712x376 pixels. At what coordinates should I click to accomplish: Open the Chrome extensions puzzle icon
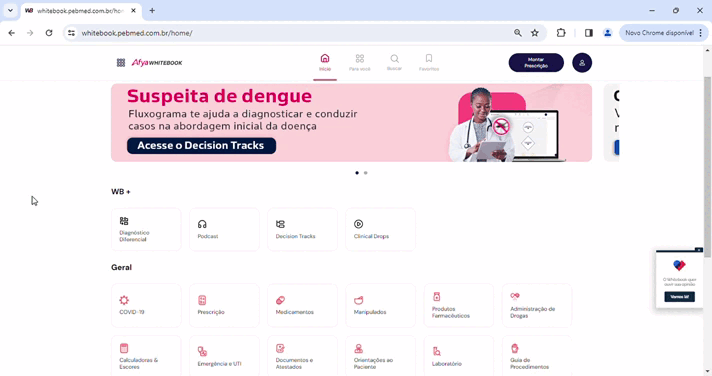(x=561, y=33)
